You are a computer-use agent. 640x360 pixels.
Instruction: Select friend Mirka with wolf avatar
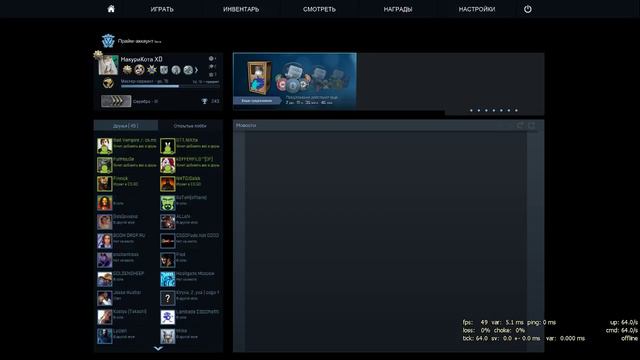[190, 336]
